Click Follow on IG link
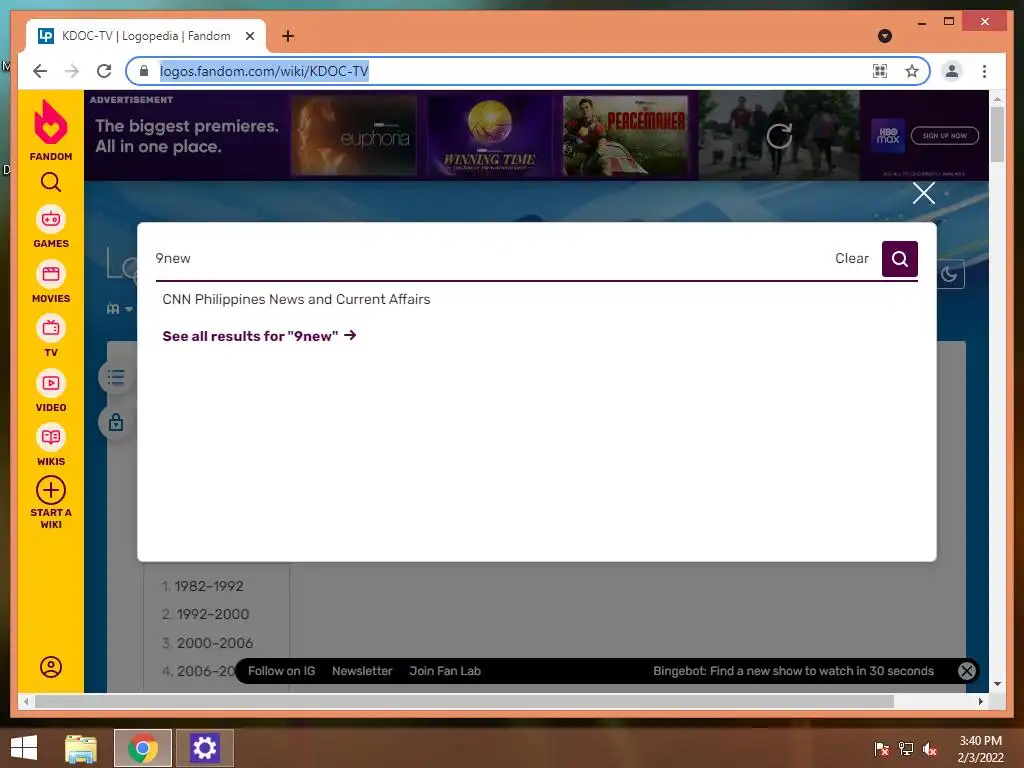This screenshot has height=768, width=1024. [x=281, y=671]
